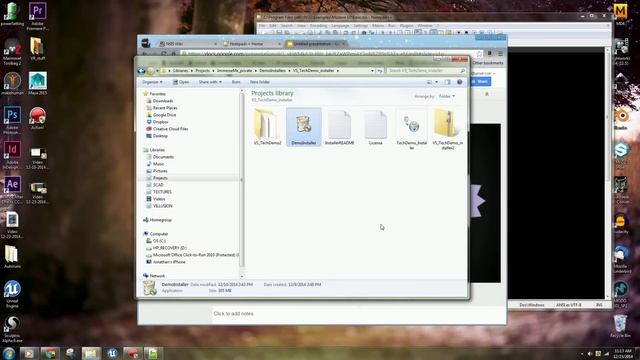Open the Maya 2015 desktop shortcut
This screenshot has height=360, width=640.
38,84
